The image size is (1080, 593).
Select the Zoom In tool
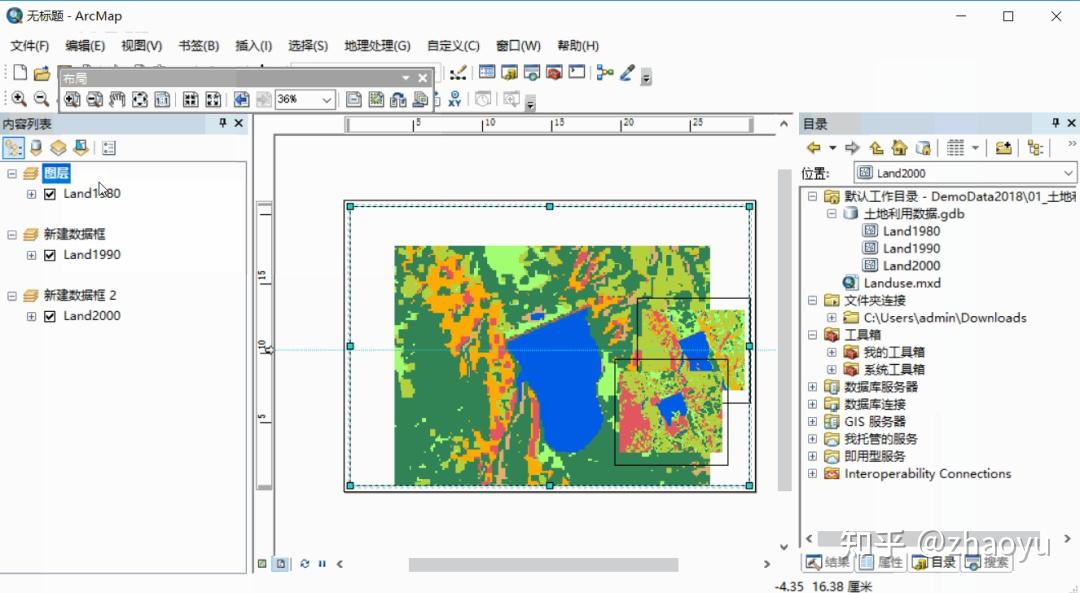(x=18, y=99)
